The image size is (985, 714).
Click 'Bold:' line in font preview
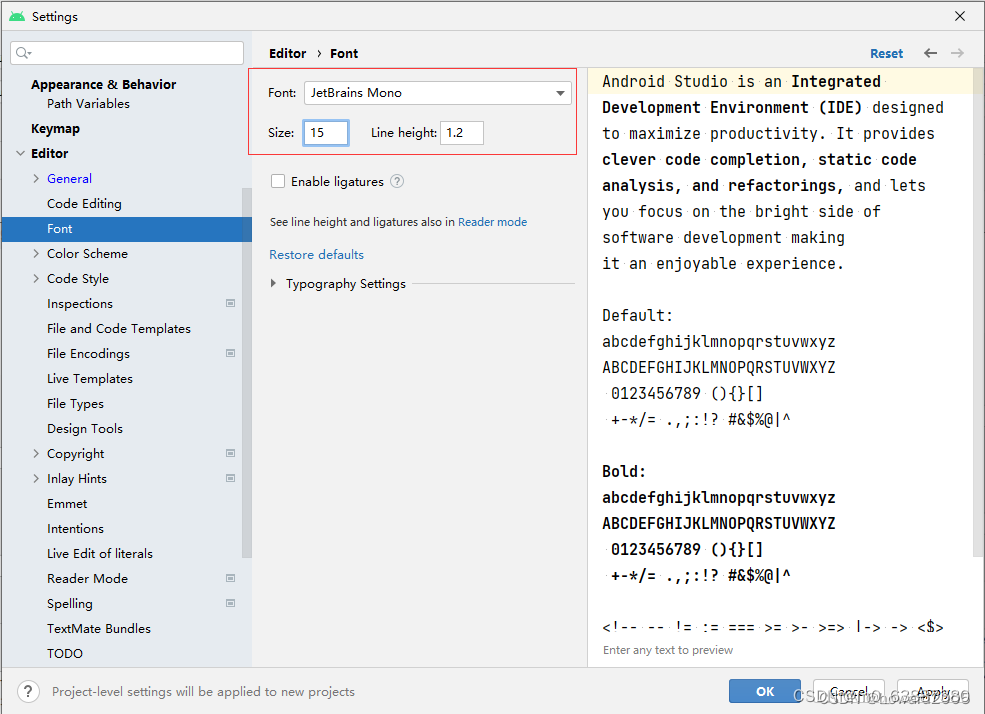pyautogui.click(x=624, y=471)
